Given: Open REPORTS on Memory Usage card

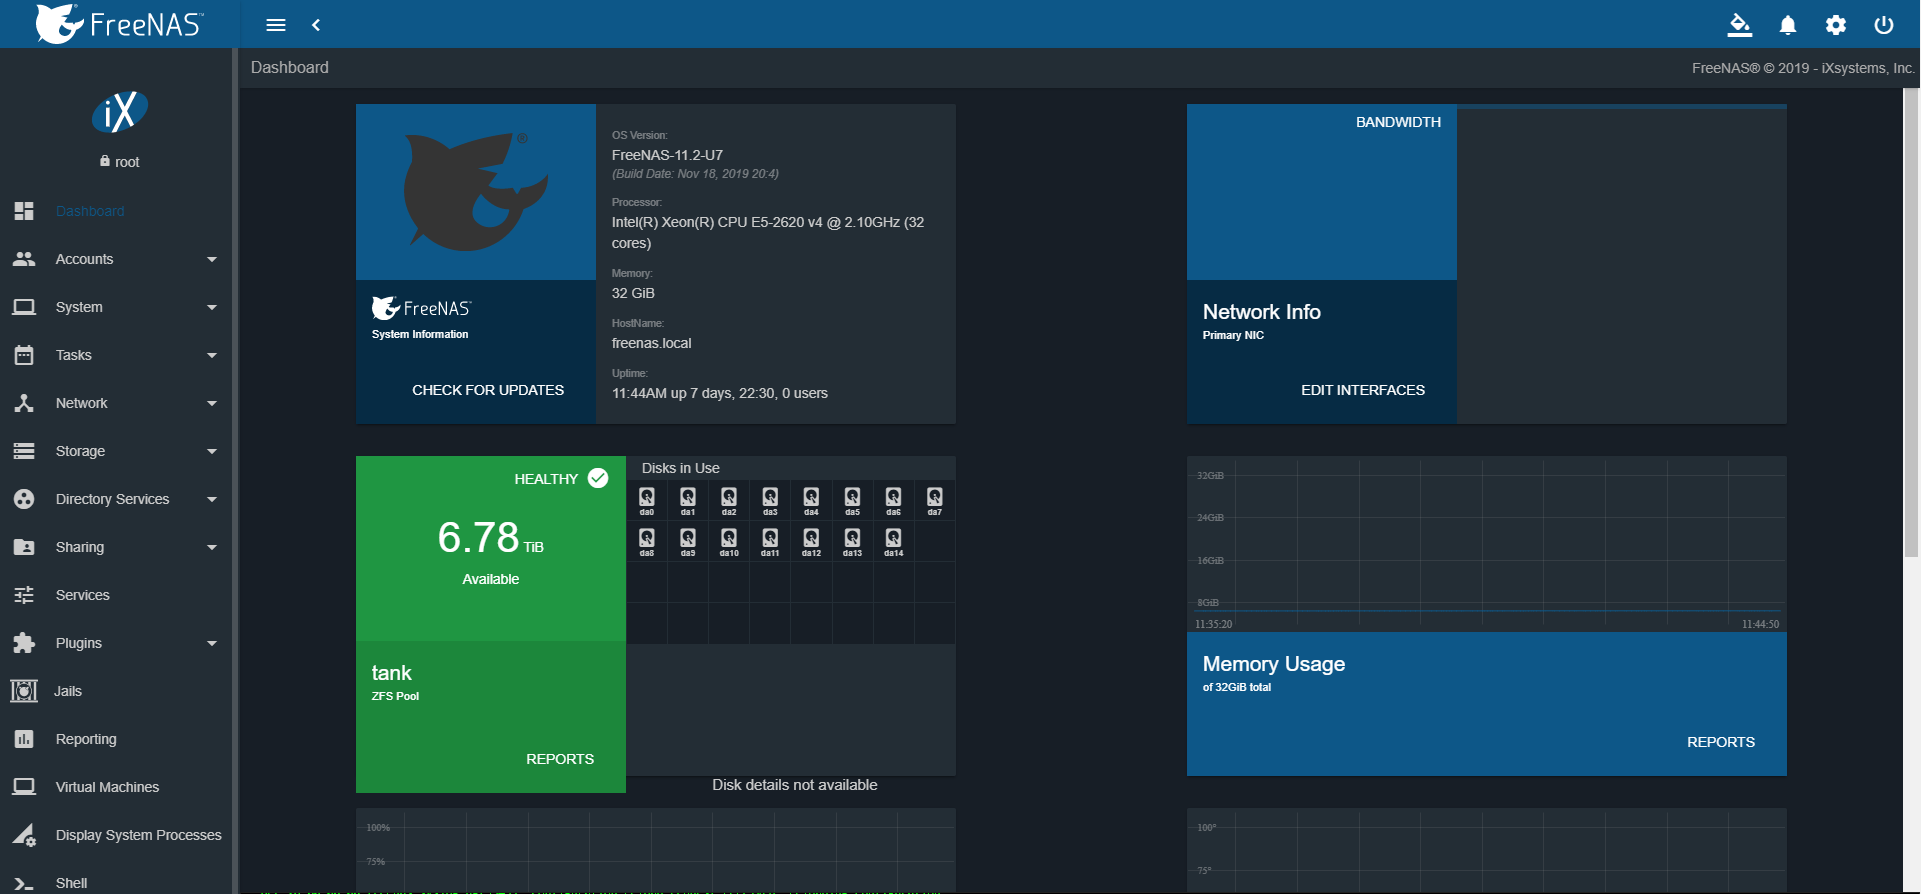Looking at the screenshot, I should click(x=1721, y=742).
